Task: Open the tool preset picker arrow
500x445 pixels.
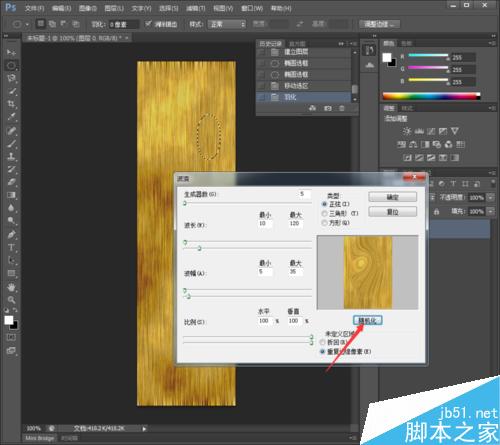Action: point(27,24)
